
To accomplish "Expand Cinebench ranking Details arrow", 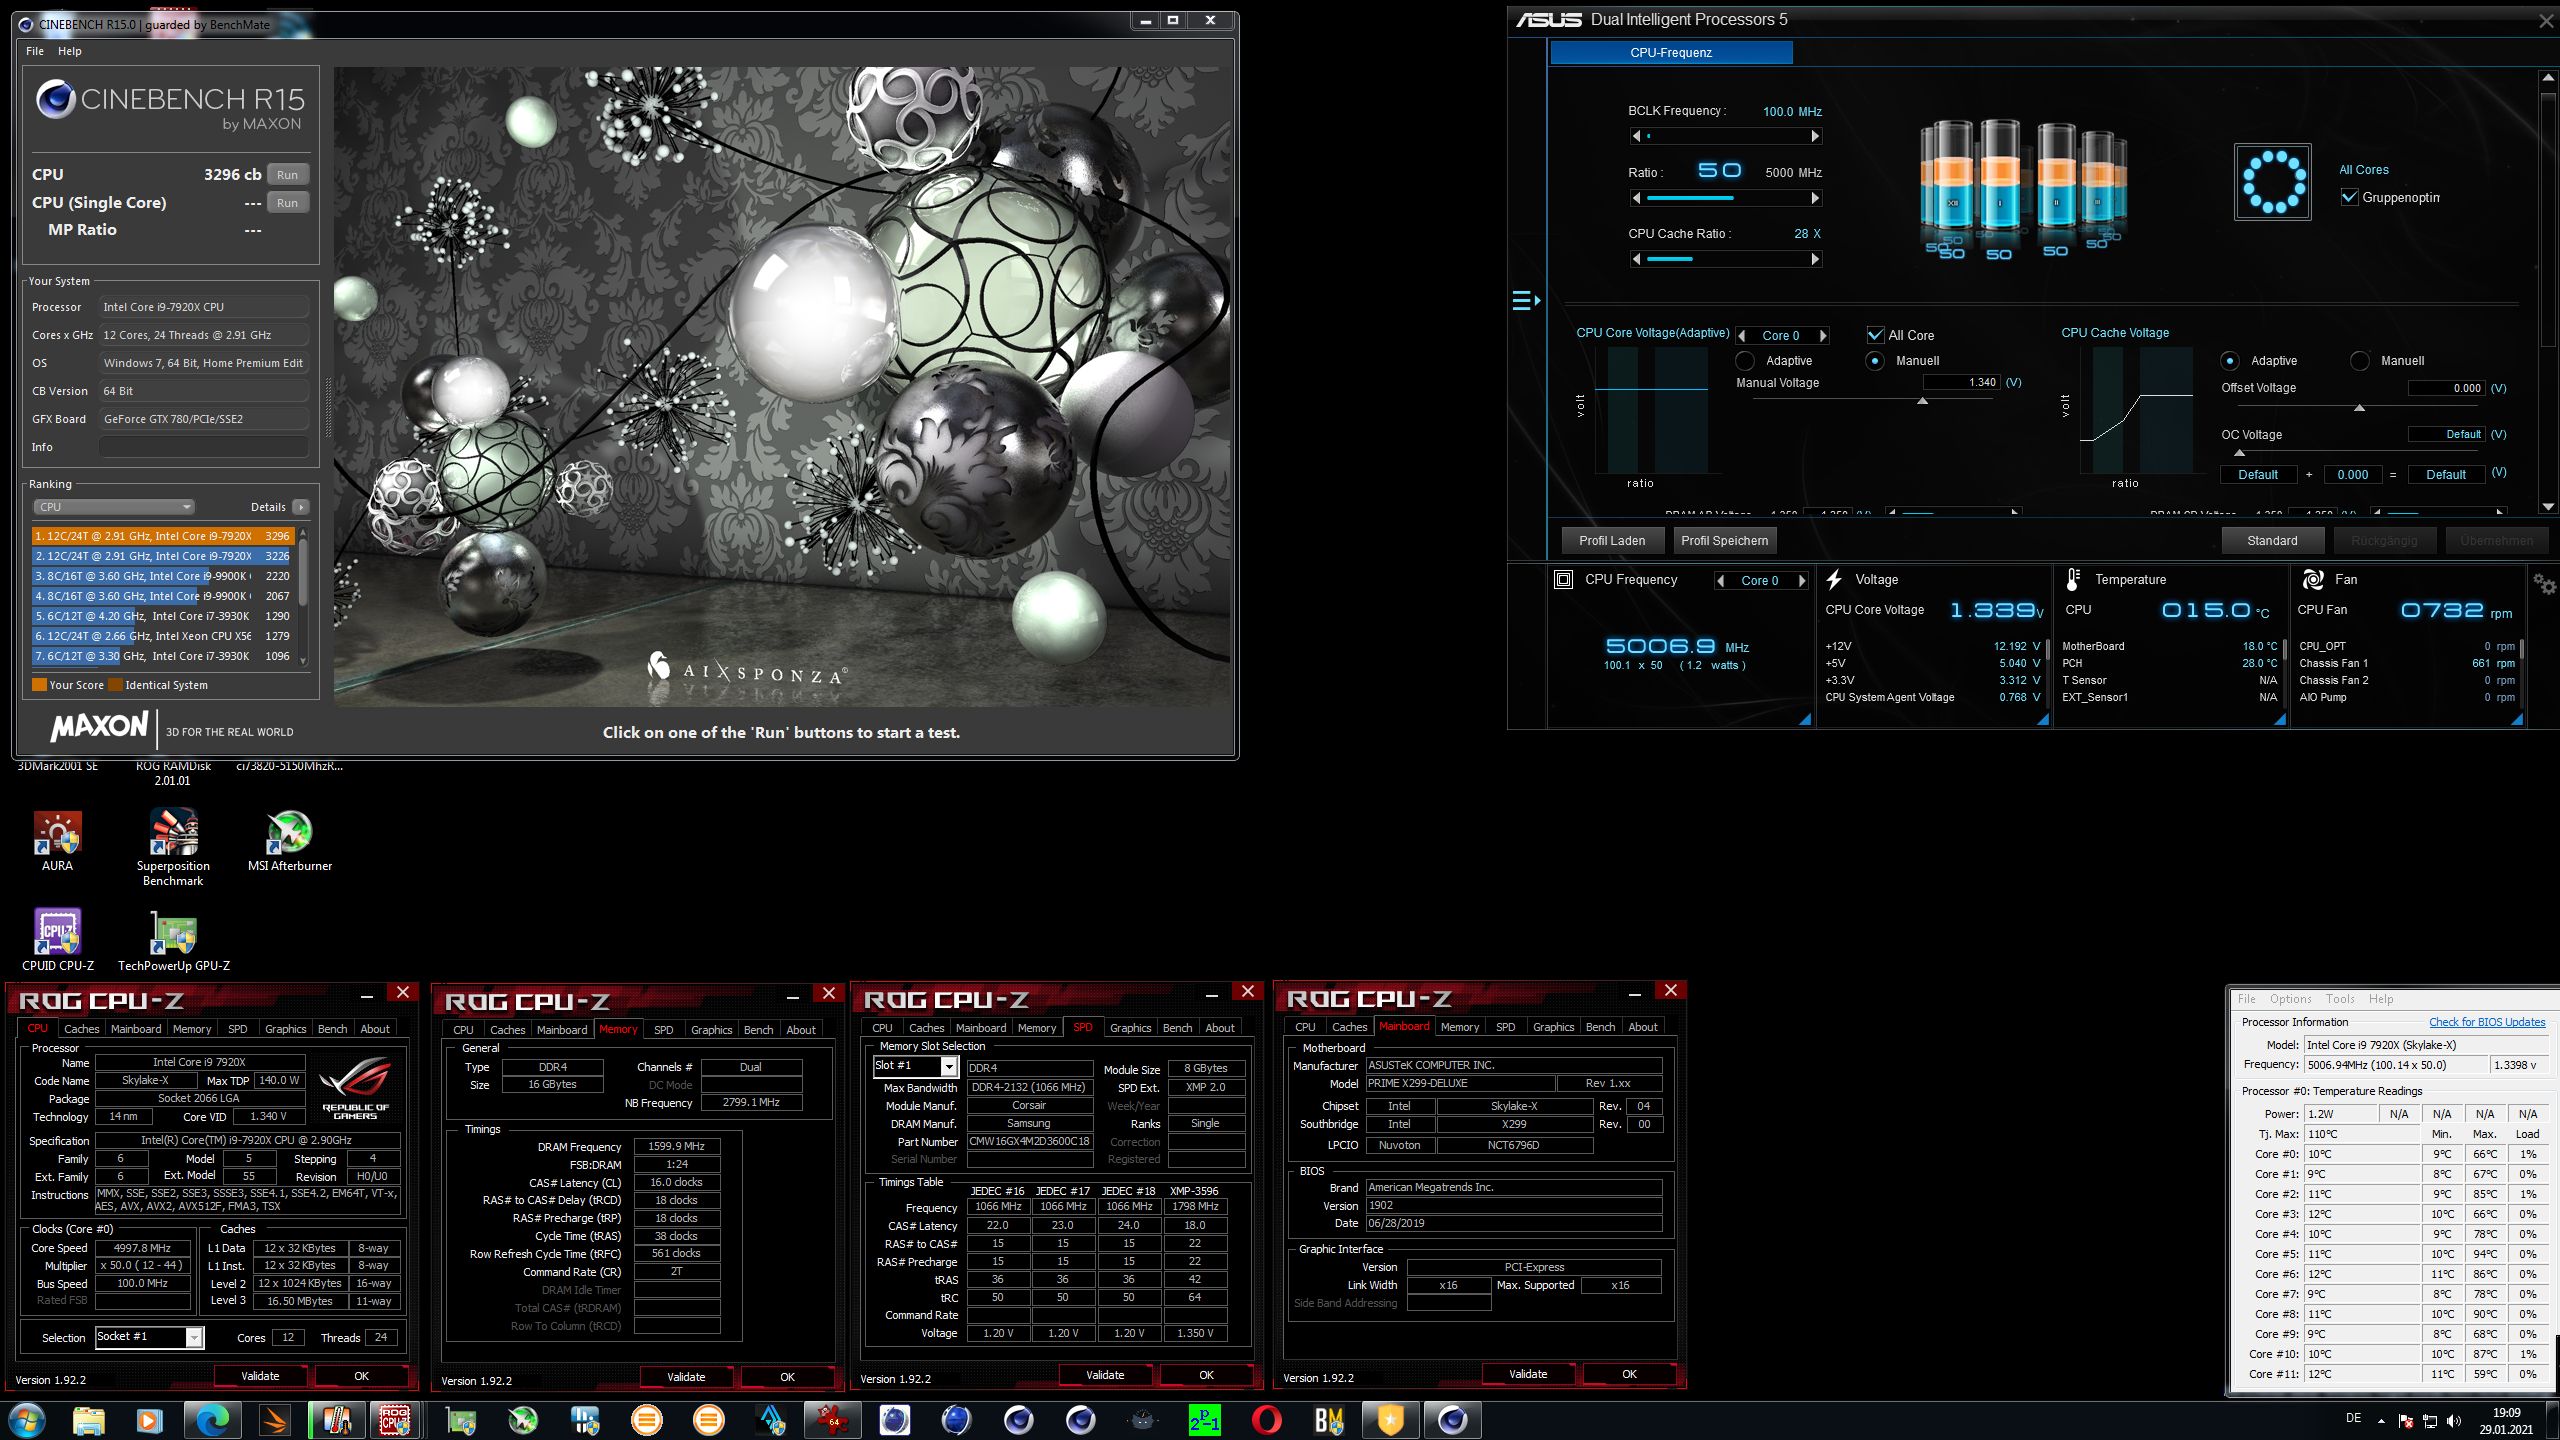I will coord(301,507).
